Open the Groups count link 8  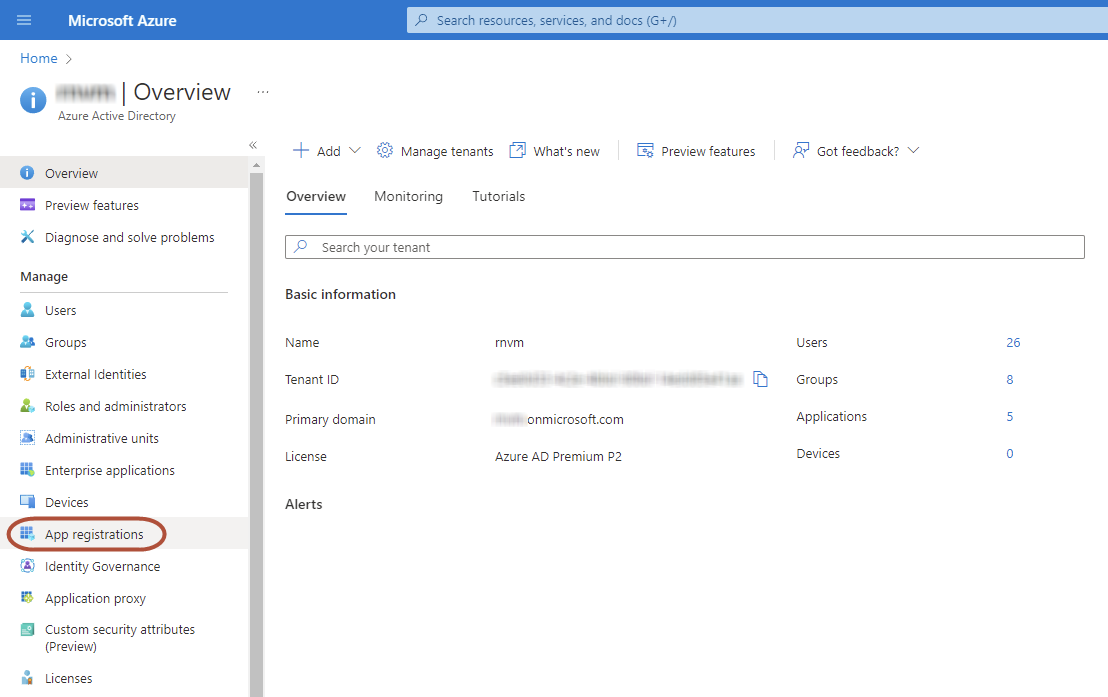point(1010,380)
